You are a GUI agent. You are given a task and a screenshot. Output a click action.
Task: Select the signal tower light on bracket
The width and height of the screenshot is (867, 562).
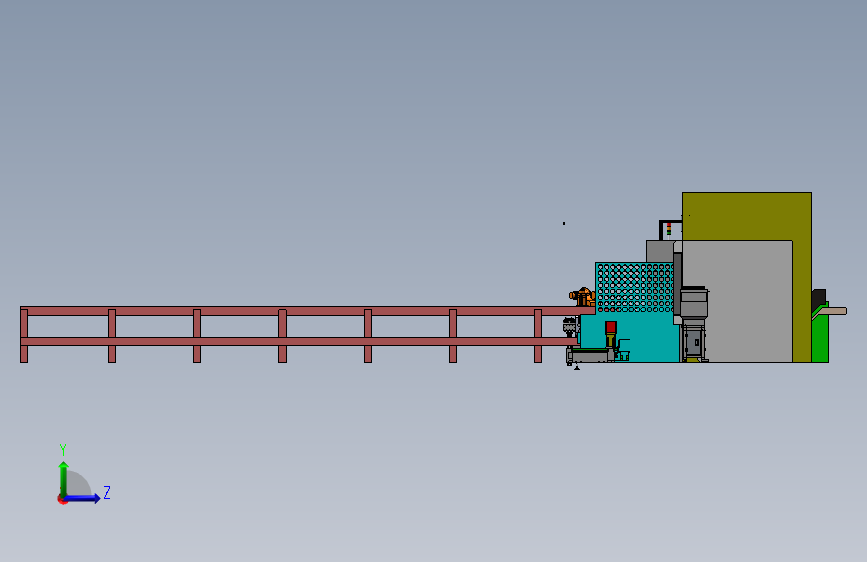pos(668,229)
